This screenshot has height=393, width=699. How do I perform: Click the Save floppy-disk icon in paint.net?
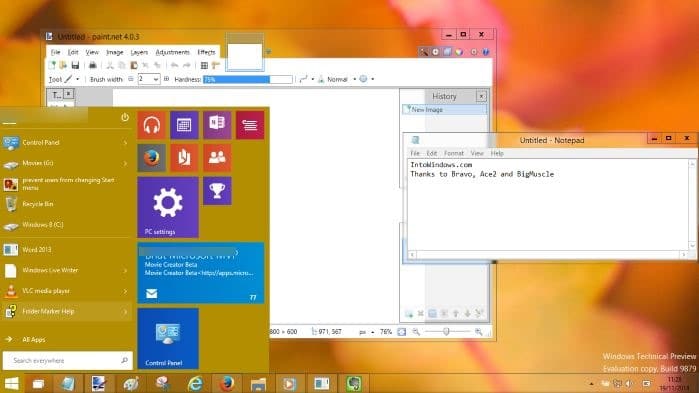click(x=75, y=66)
